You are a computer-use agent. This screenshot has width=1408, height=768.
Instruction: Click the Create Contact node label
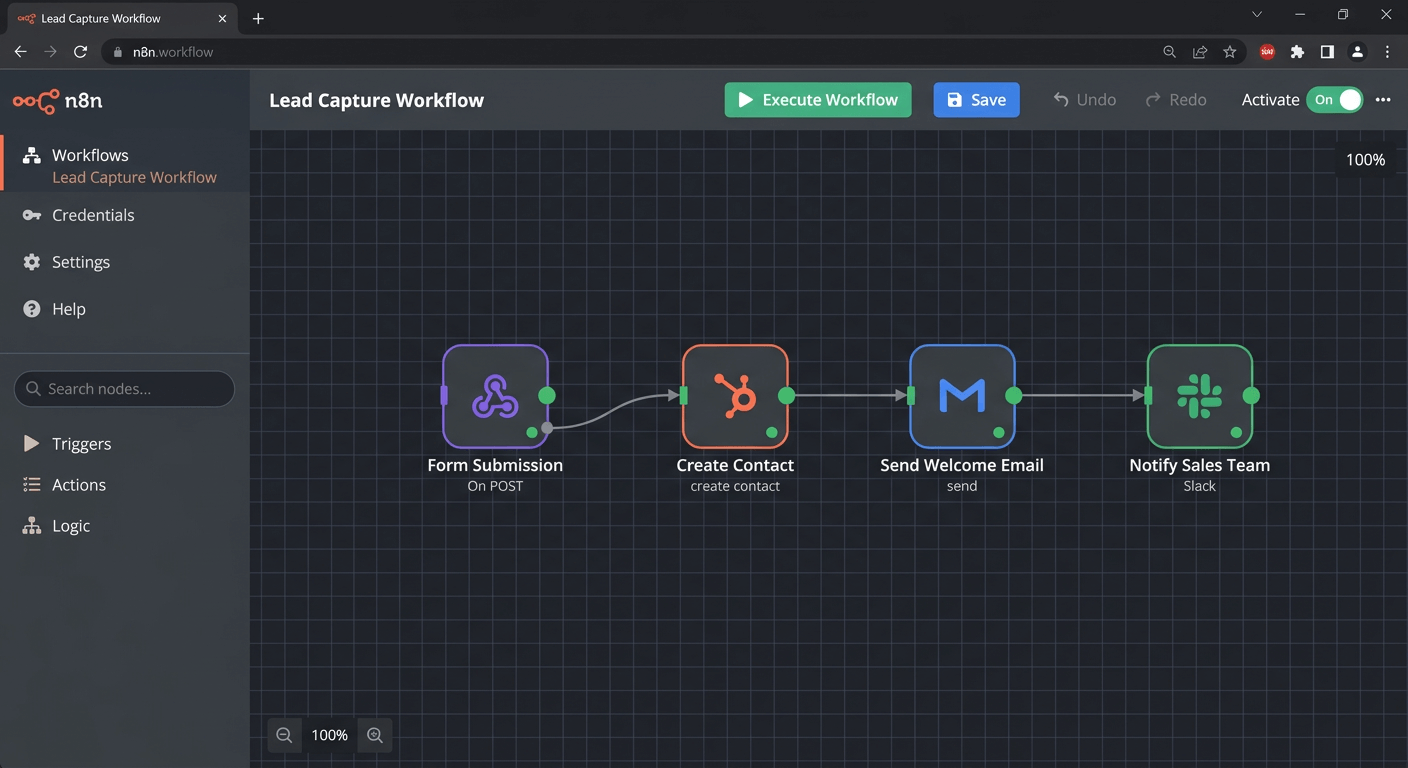pyautogui.click(x=735, y=465)
